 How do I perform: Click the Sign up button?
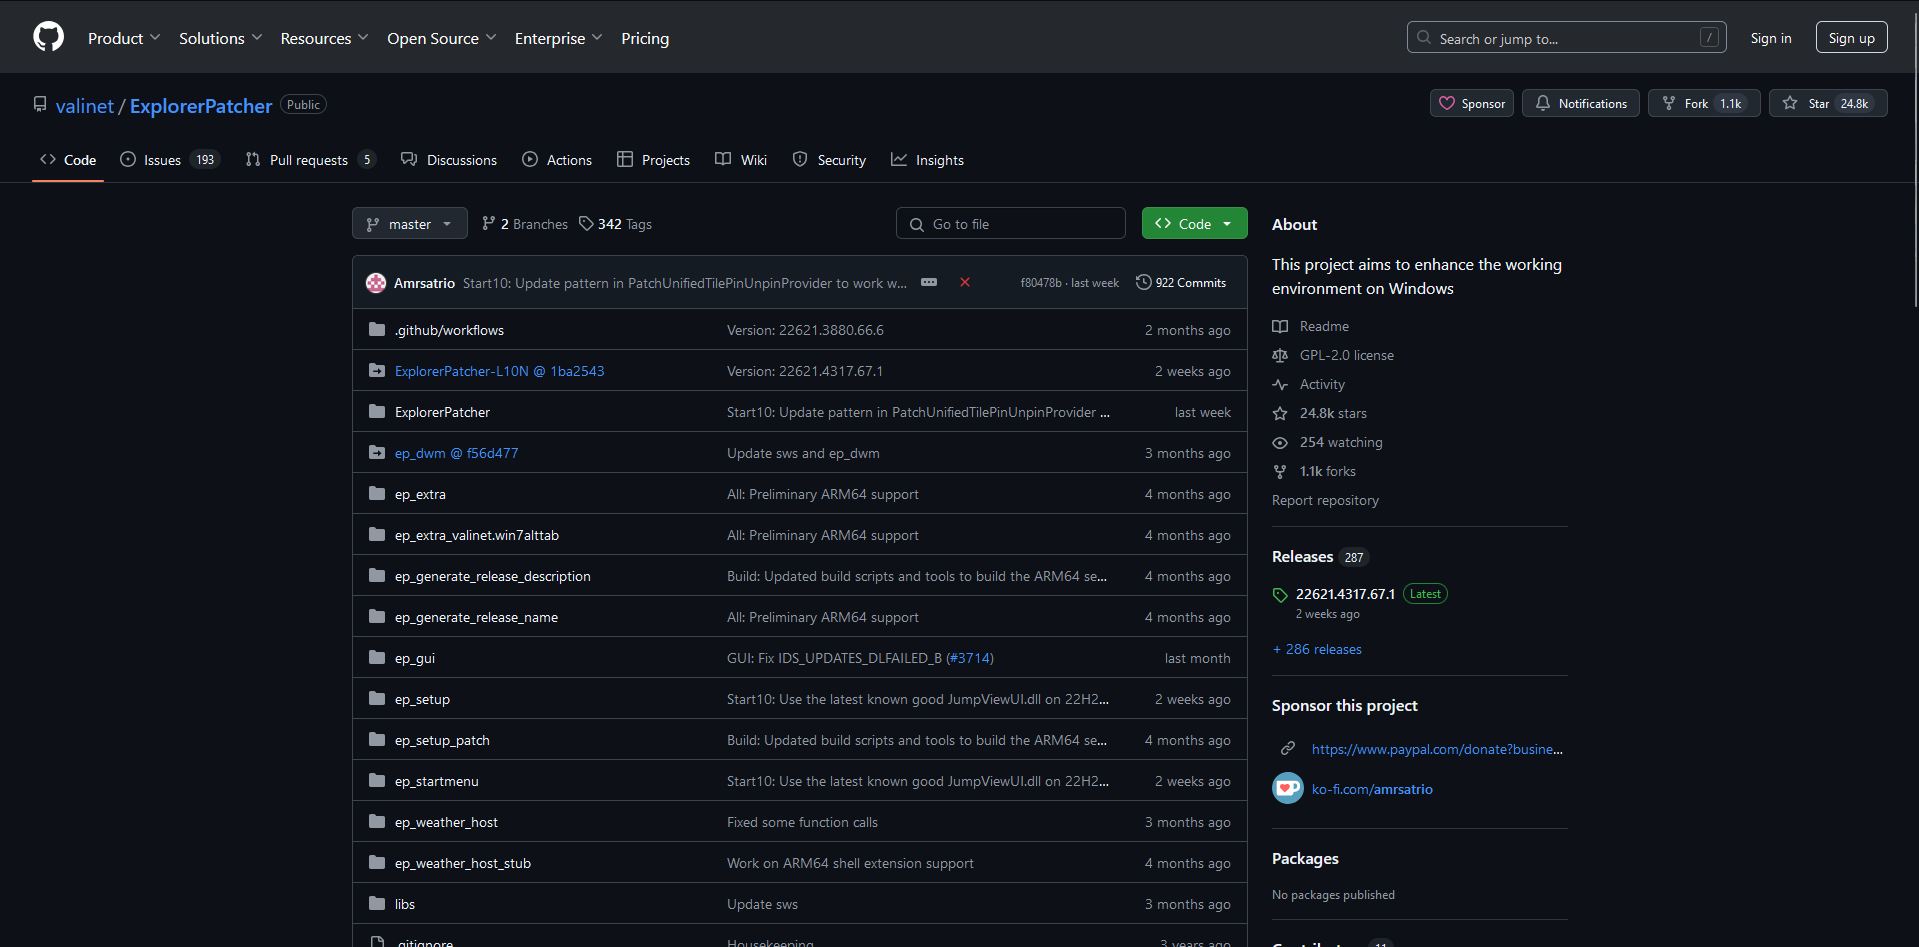pyautogui.click(x=1851, y=38)
